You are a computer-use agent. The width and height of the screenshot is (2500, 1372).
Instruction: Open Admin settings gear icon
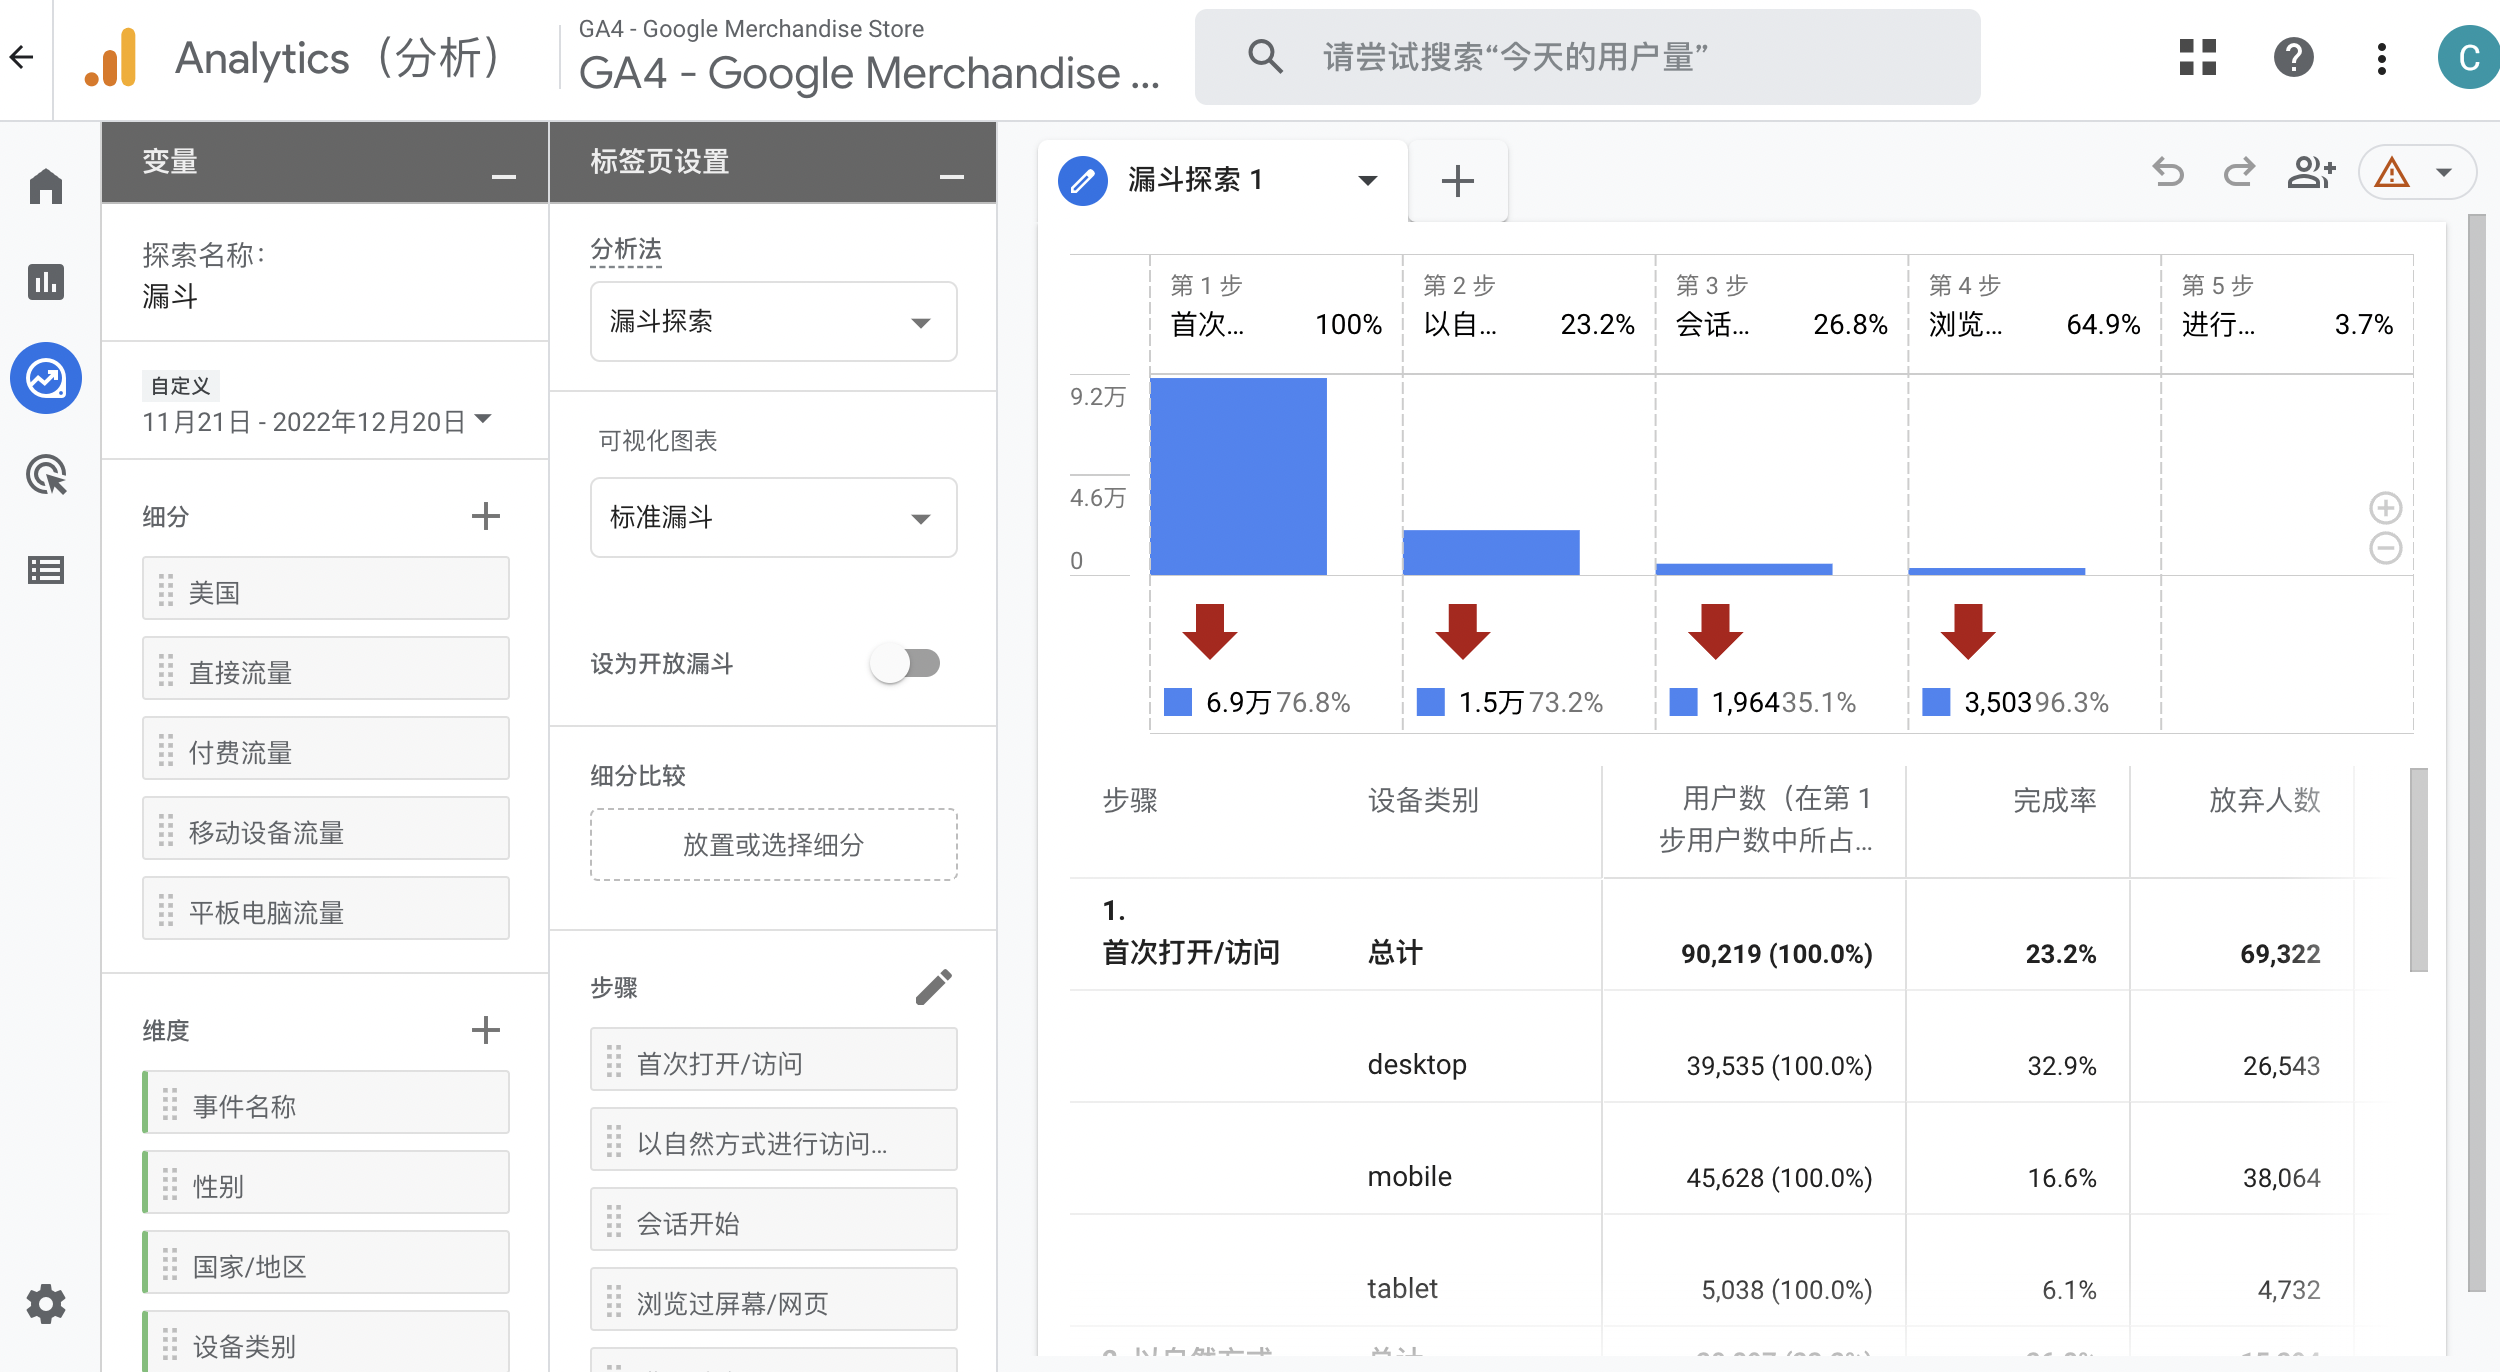[x=46, y=1304]
